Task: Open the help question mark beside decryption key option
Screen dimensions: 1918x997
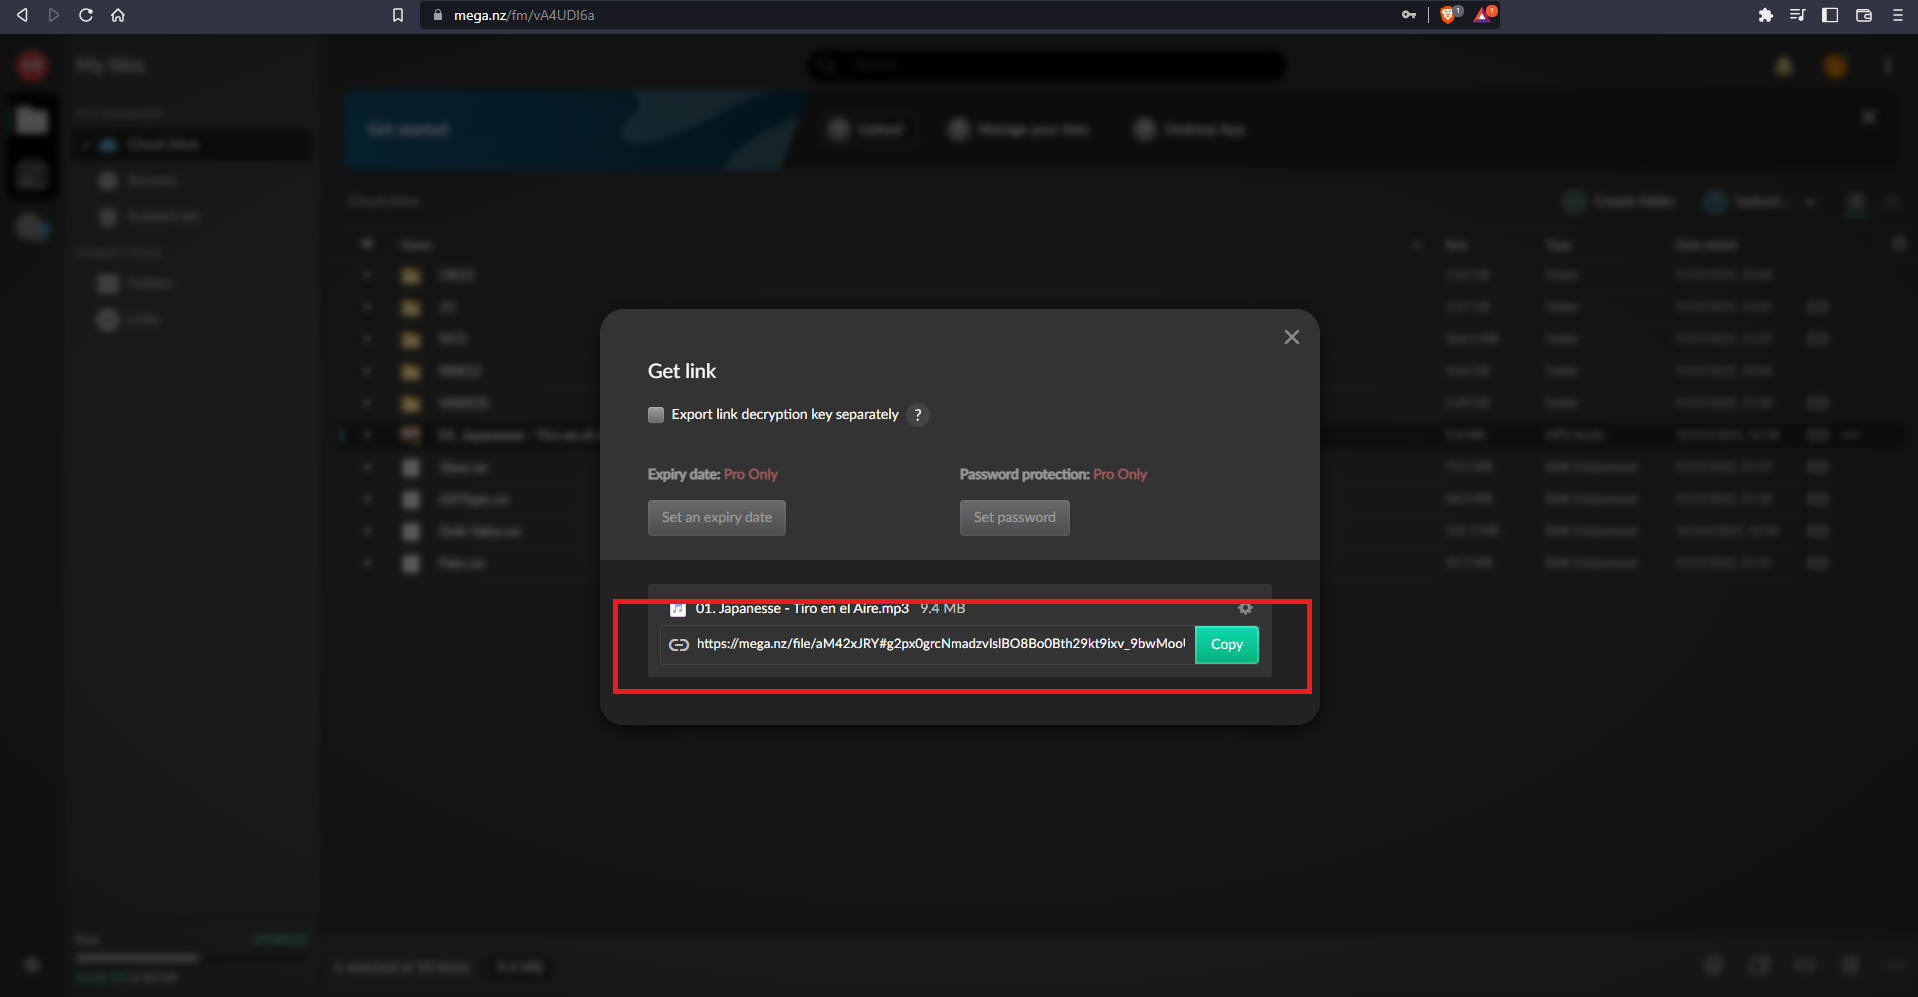Action: coord(918,415)
